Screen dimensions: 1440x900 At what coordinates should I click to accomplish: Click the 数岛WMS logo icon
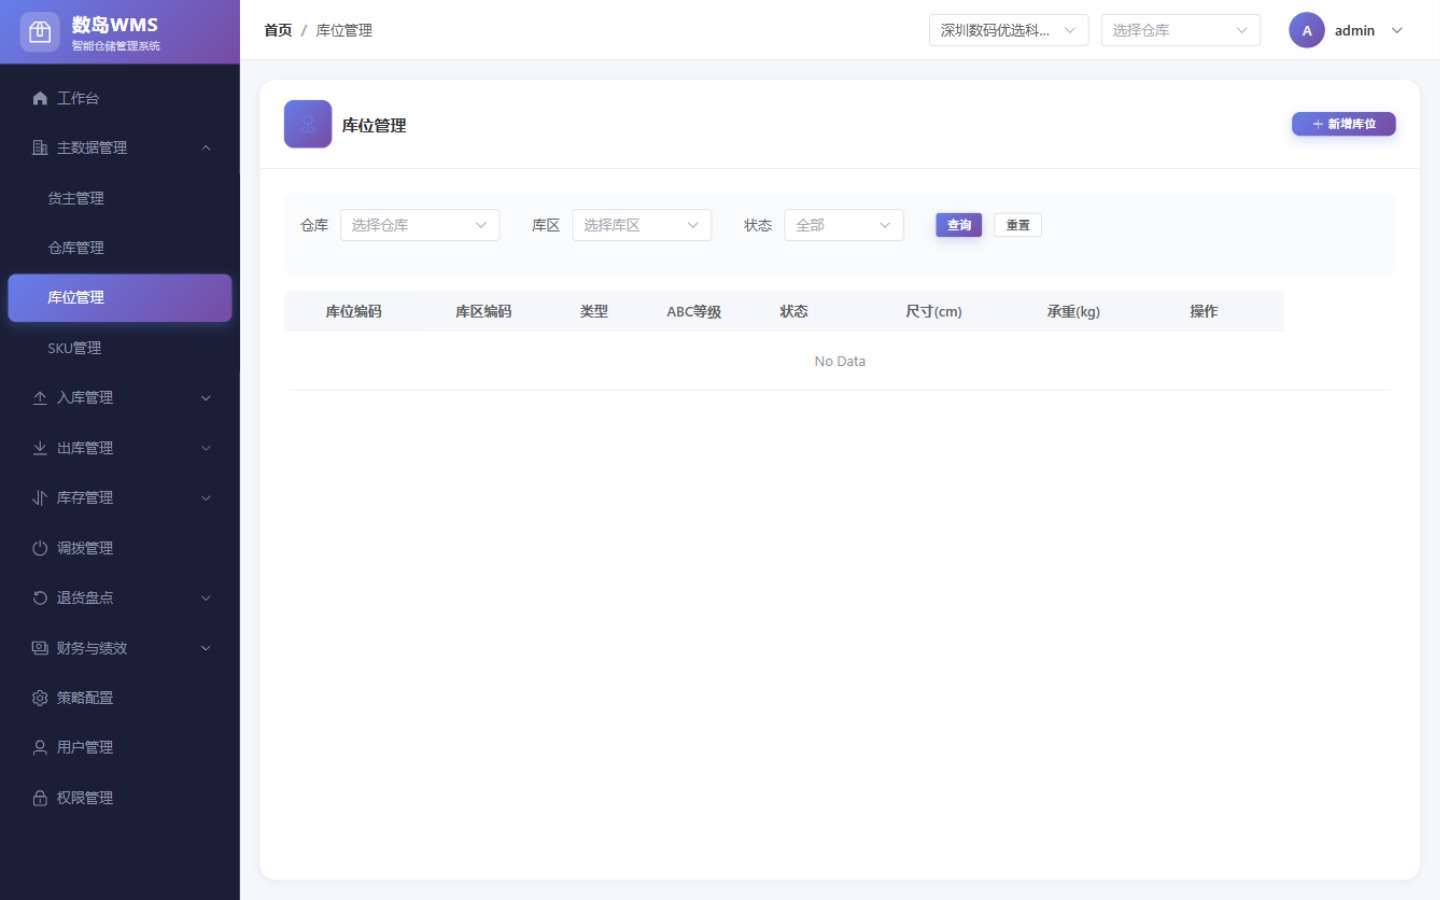40,32
